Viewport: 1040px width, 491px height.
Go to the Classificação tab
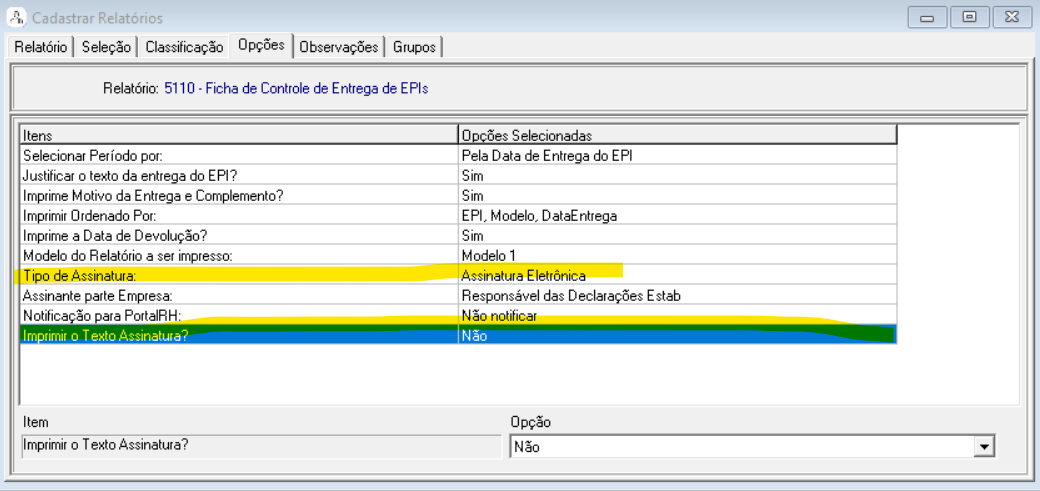pos(184,47)
